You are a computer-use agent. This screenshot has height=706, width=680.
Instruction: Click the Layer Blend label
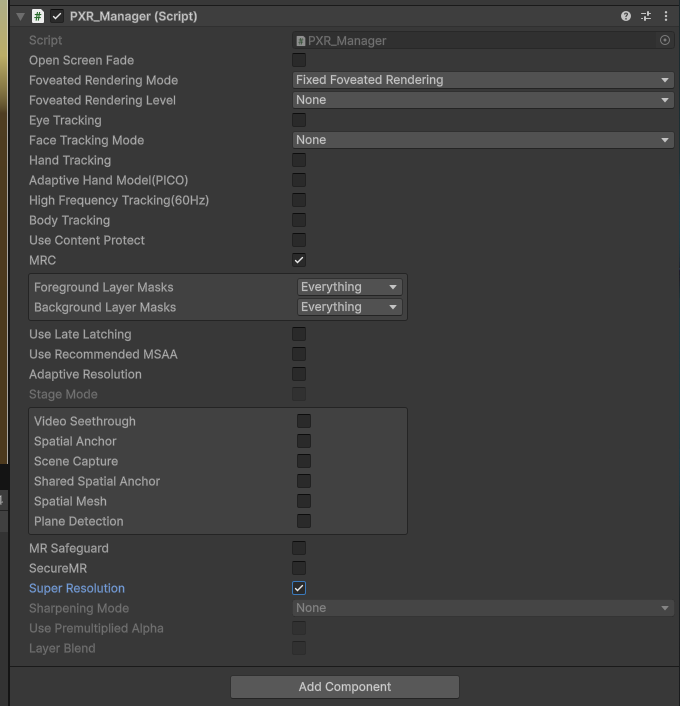pos(62,648)
